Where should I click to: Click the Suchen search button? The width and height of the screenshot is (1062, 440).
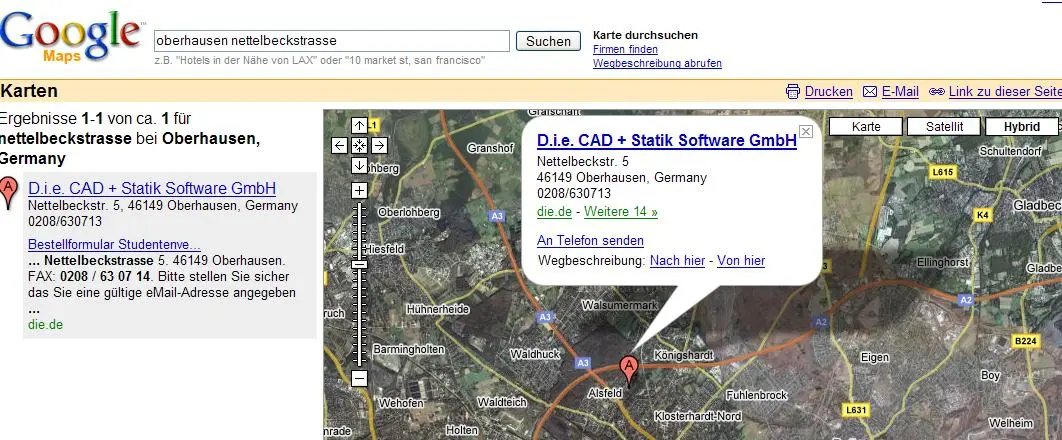(x=549, y=41)
